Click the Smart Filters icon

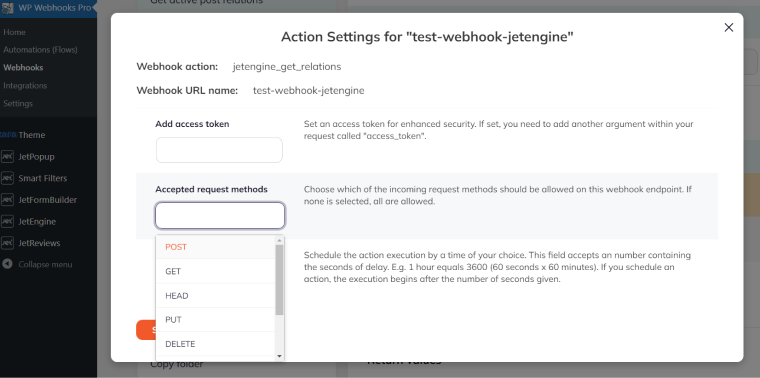[7, 178]
